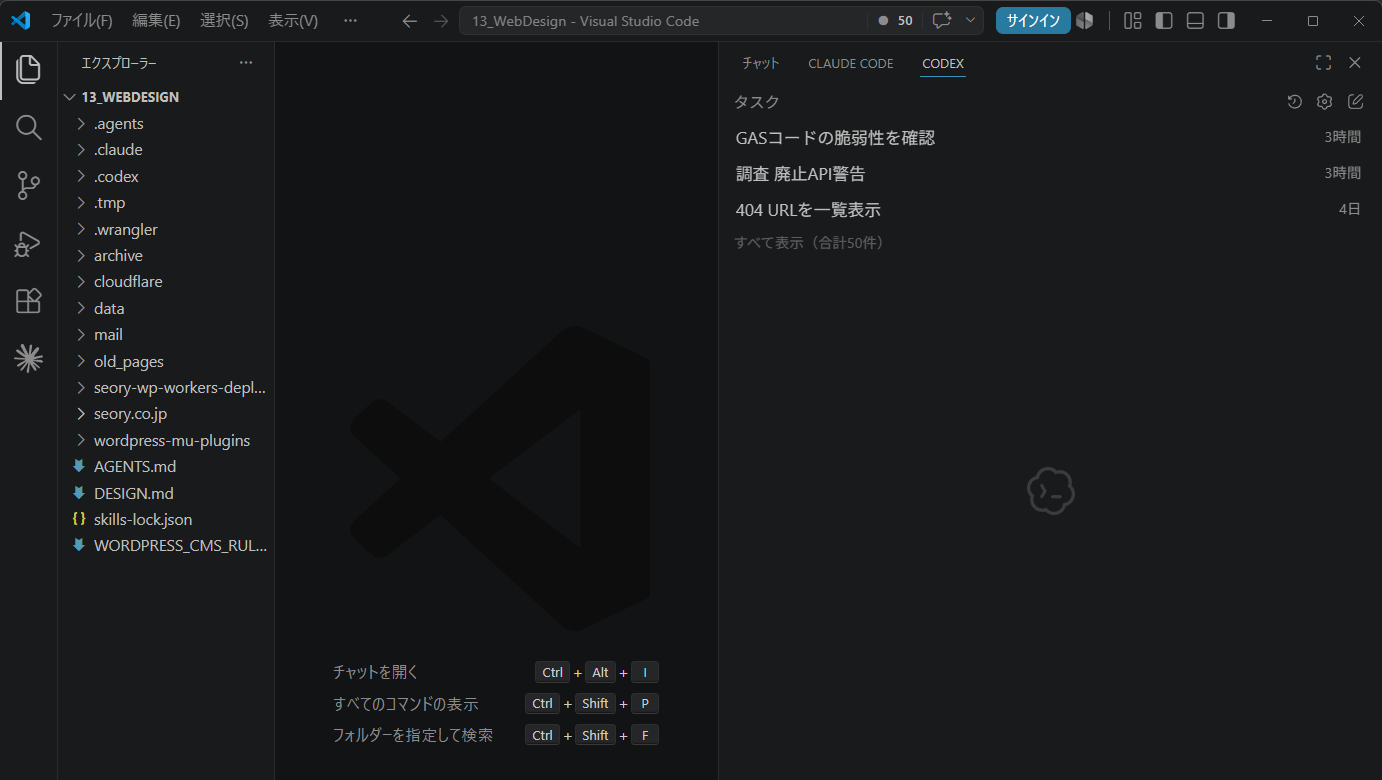Image resolution: width=1382 pixels, height=780 pixels.
Task: Click the VS Code logo in title bar
Action: tap(21, 20)
